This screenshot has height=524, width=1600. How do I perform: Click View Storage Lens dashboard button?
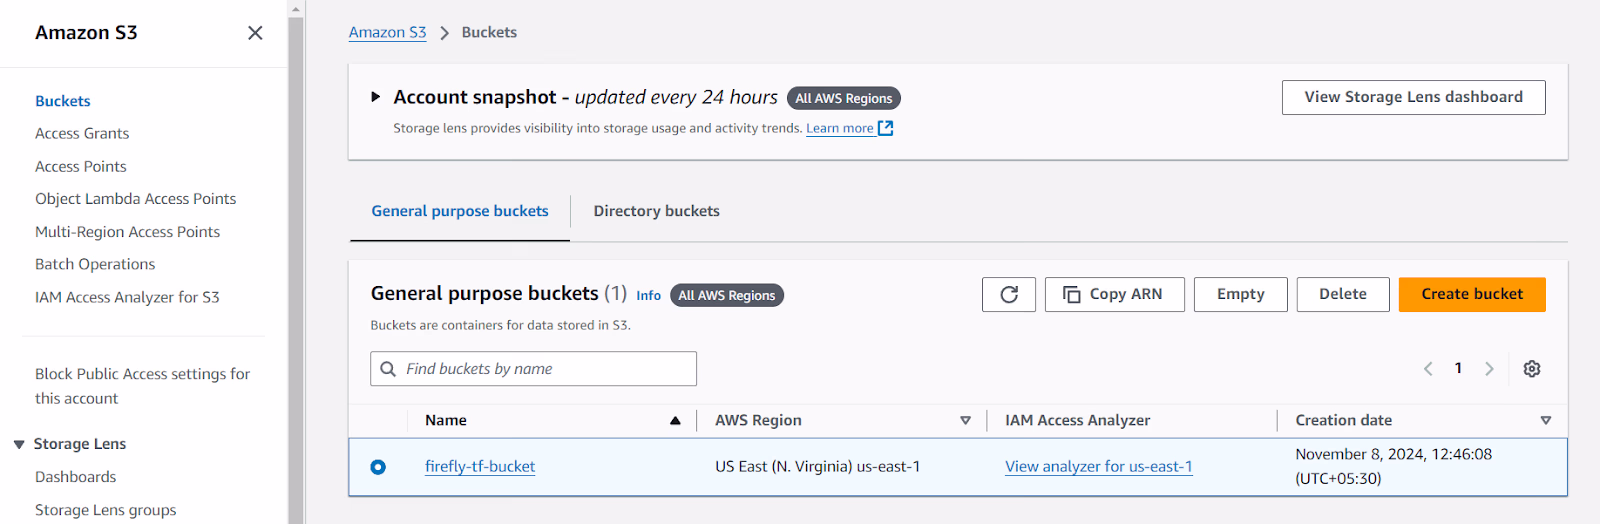[1414, 97]
